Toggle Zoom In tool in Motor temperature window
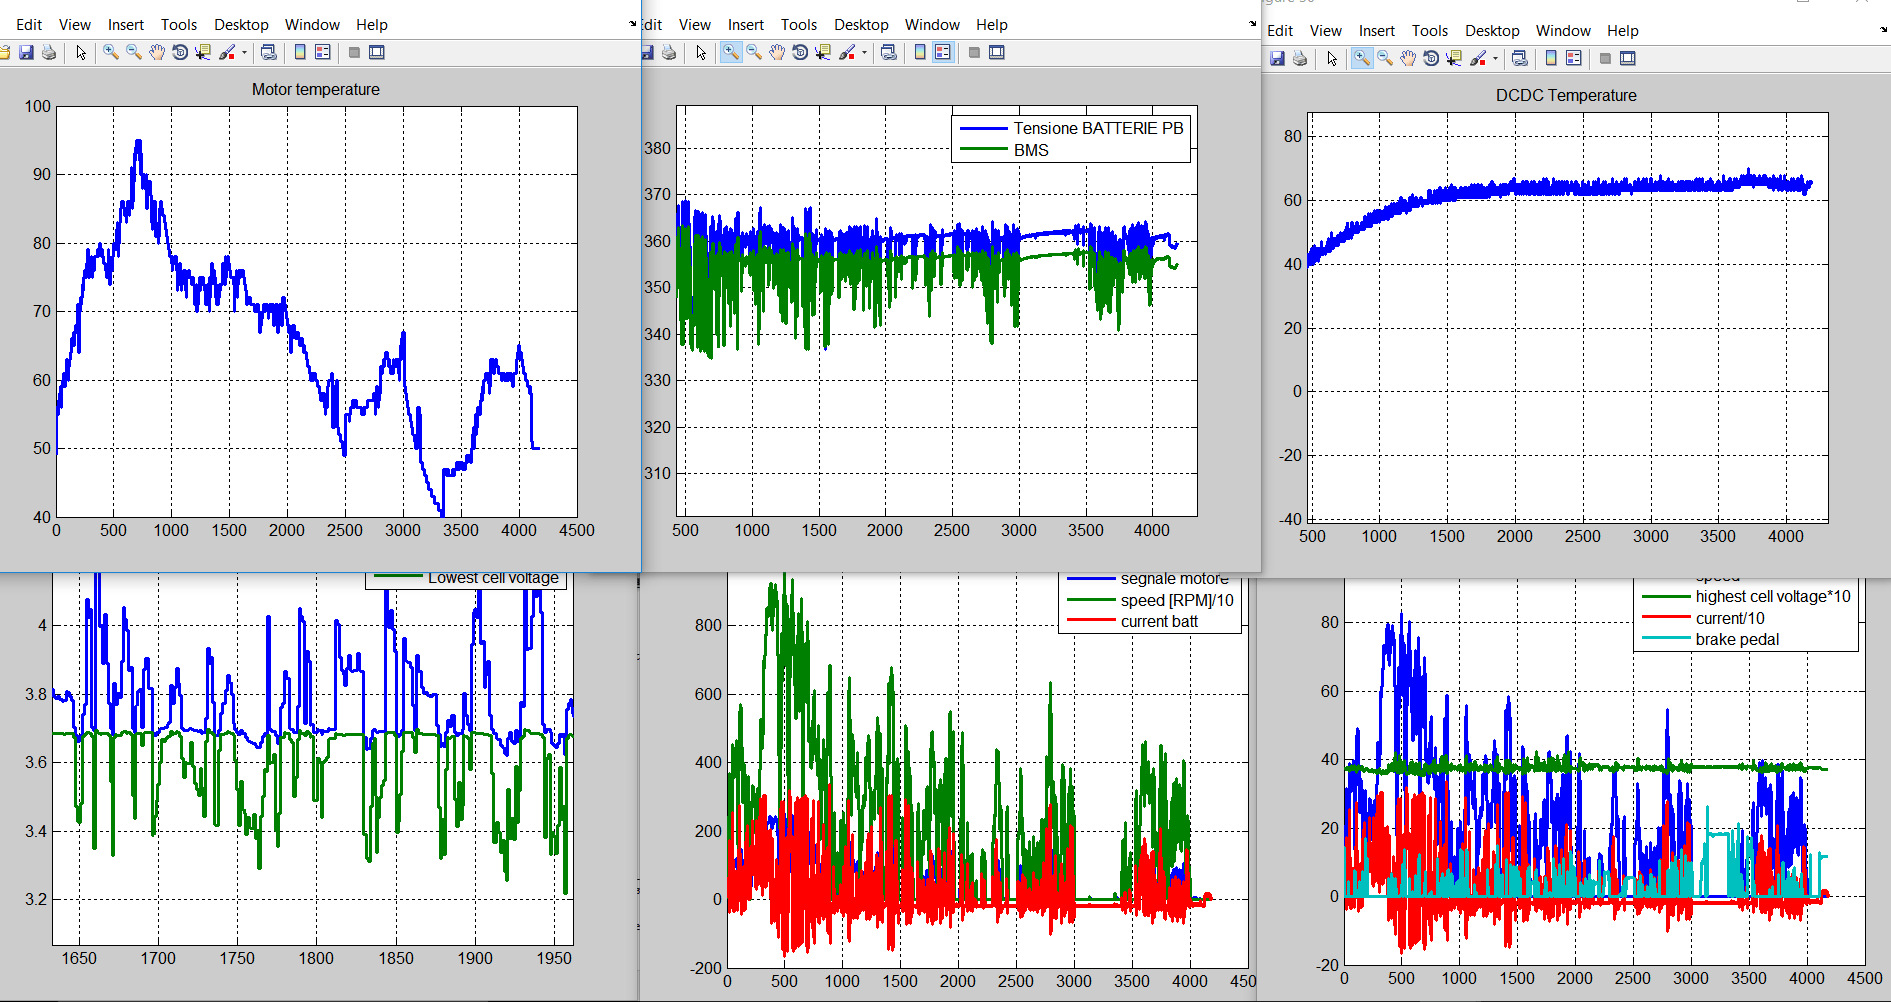The width and height of the screenshot is (1891, 1002). 111,53
